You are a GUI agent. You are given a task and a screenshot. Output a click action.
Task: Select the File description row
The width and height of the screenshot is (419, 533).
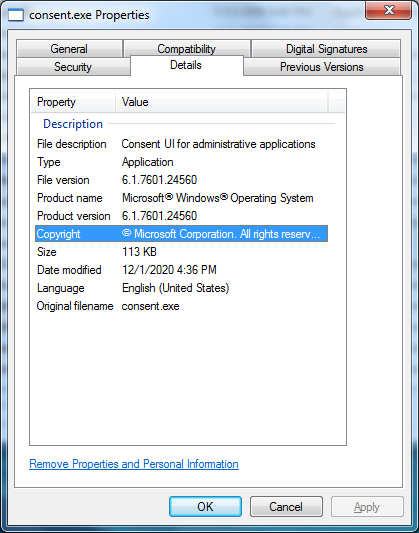pos(181,144)
